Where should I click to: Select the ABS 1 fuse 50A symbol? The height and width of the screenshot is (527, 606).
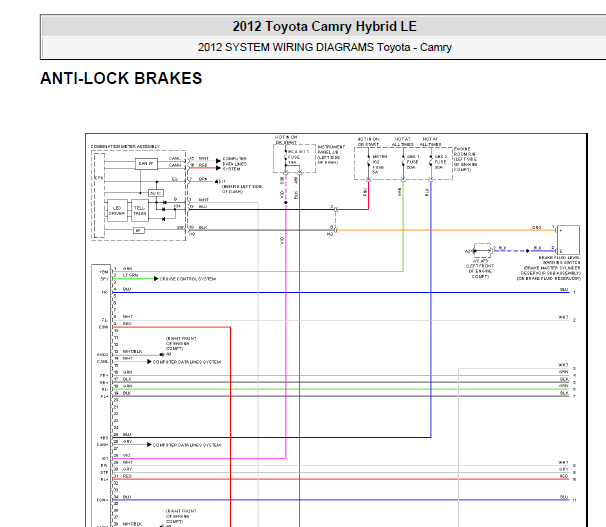(403, 163)
